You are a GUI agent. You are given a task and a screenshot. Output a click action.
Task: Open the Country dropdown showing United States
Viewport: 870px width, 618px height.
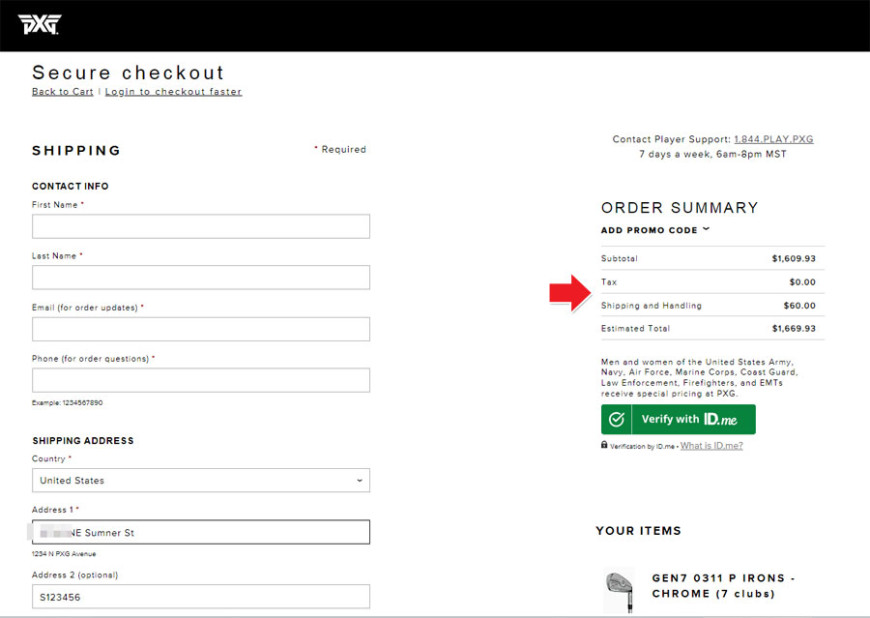point(201,480)
